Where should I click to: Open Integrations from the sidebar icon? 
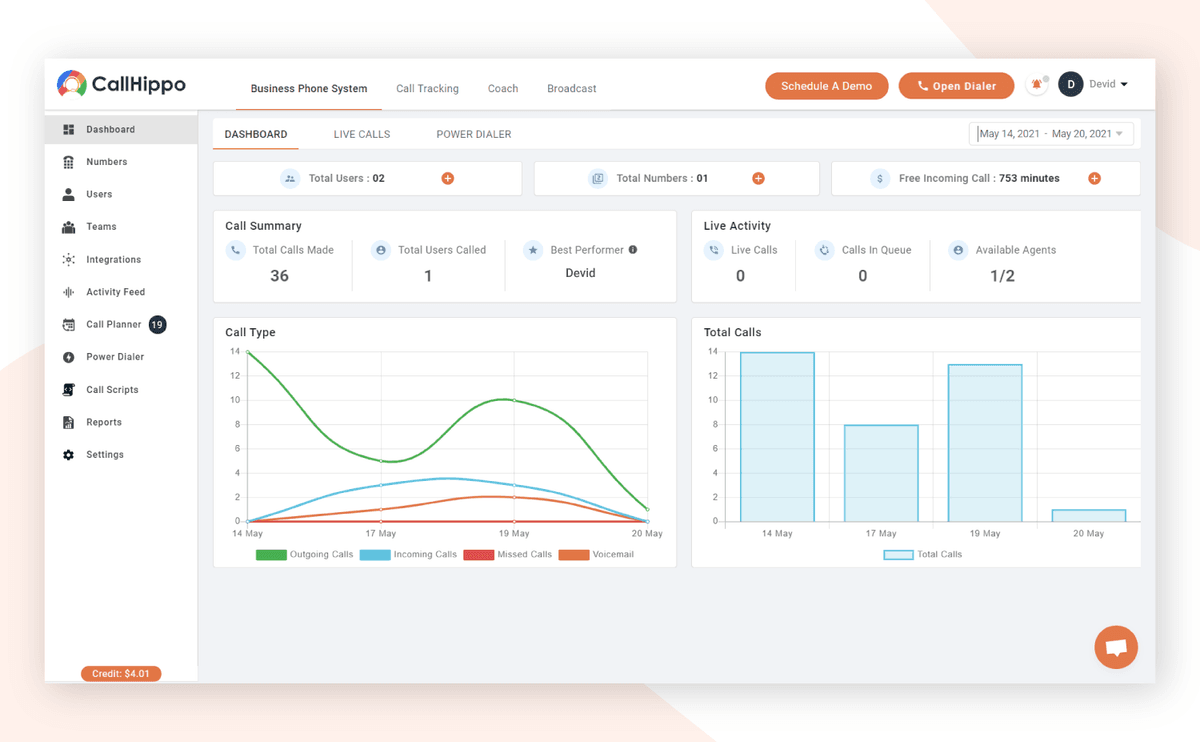click(68, 260)
